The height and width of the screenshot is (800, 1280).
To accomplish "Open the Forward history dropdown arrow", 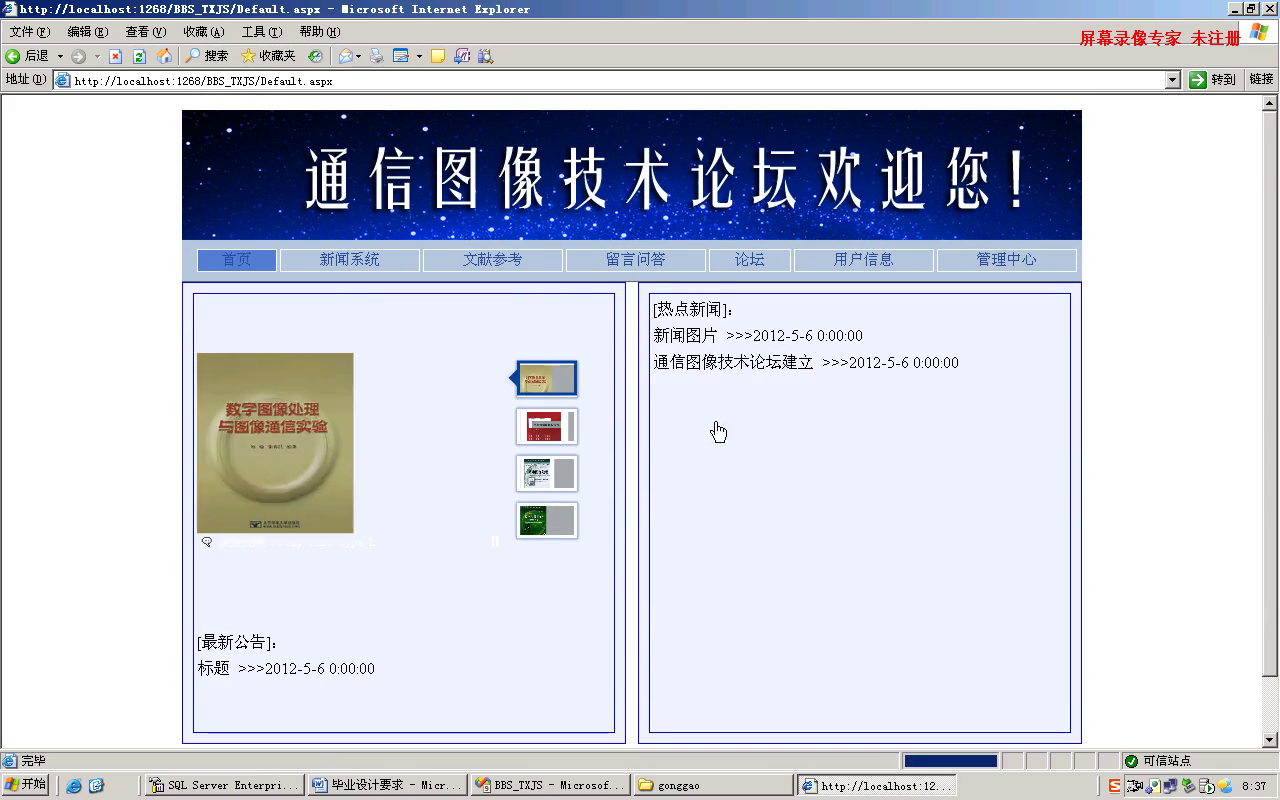I will [x=97, y=56].
